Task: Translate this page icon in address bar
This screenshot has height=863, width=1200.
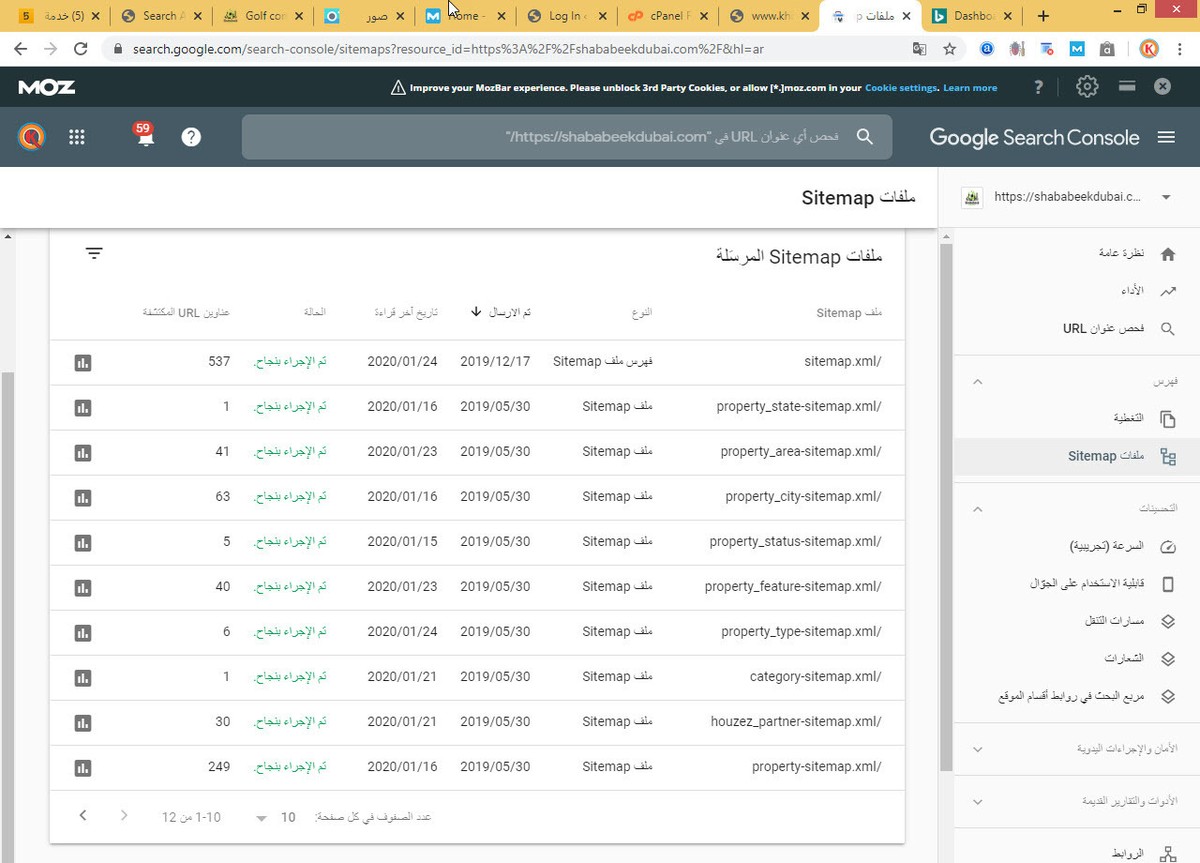Action: click(x=919, y=48)
